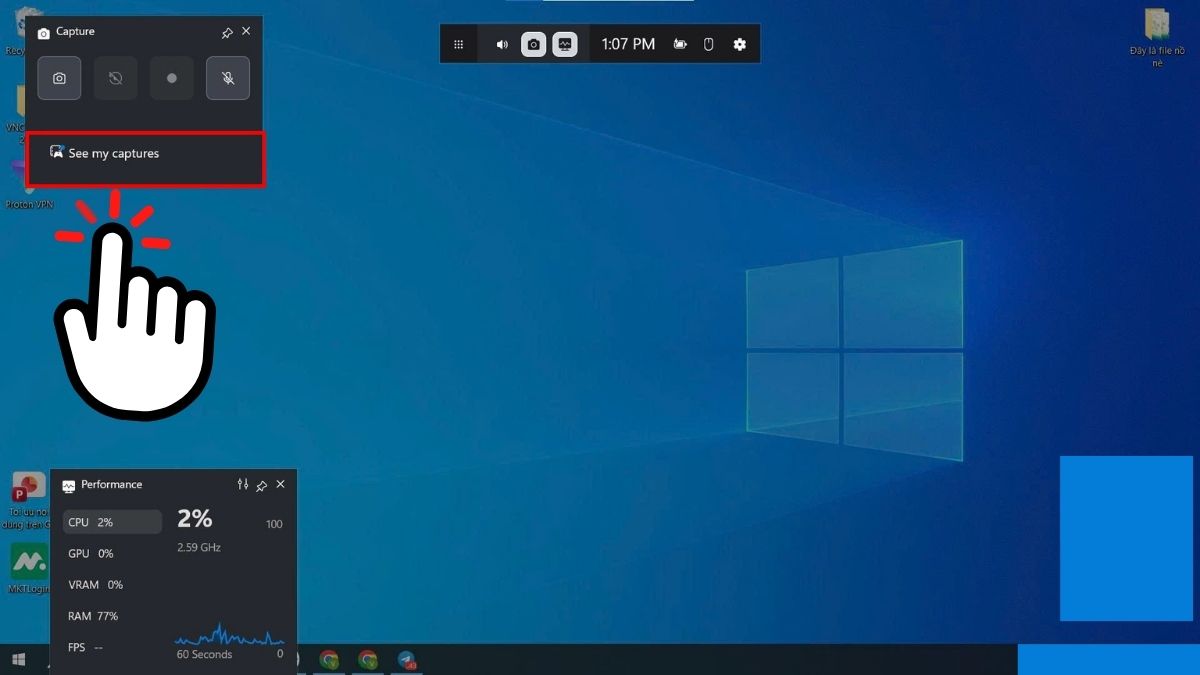Open the Game Bar widget menu
The width and height of the screenshot is (1200, 675).
458,44
